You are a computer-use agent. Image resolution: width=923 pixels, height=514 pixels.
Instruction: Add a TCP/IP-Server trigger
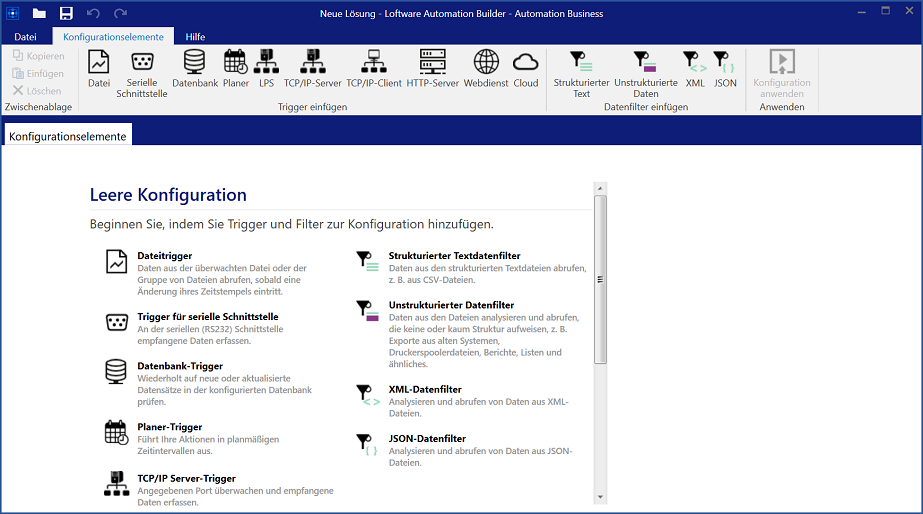pos(312,69)
